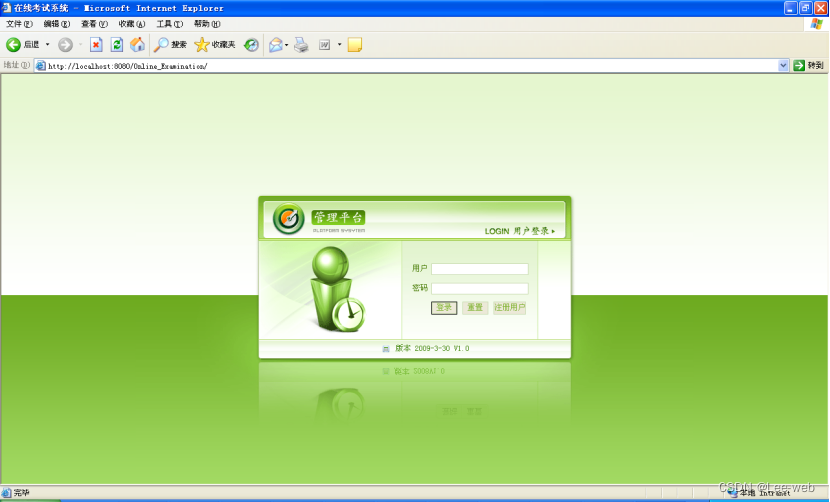Click the 完毕 status bar text
The width and height of the screenshot is (830, 502).
[x=21, y=493]
